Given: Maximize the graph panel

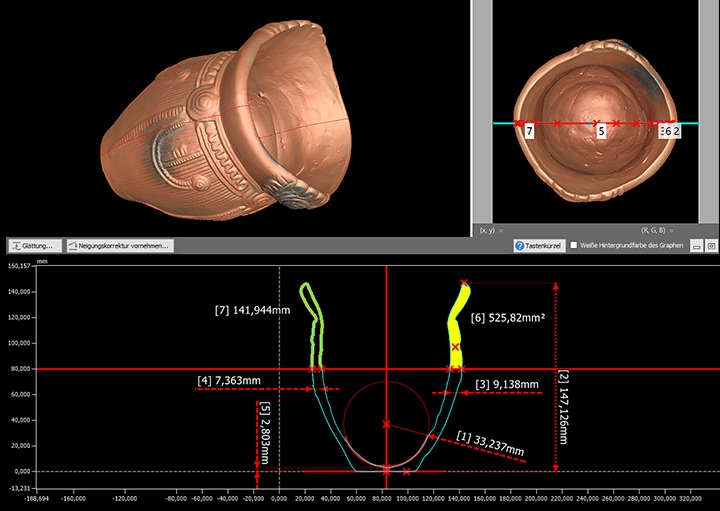Looking at the screenshot, I should click(710, 245).
